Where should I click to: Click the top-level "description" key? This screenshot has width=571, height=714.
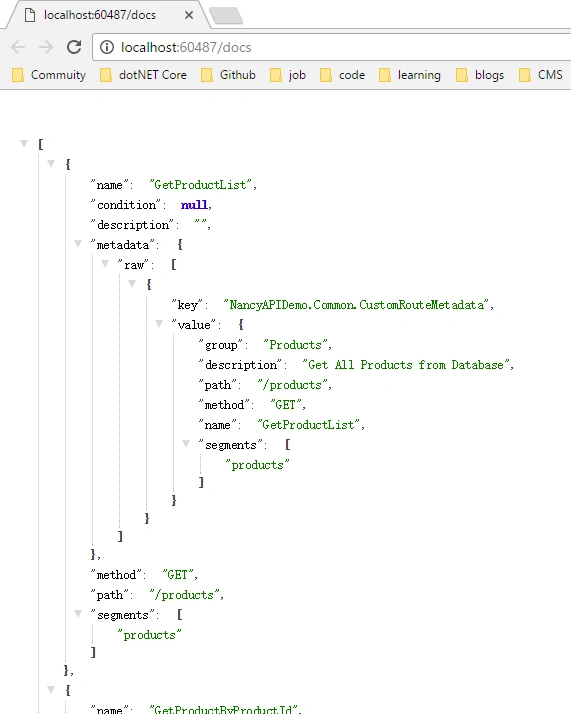133,225
